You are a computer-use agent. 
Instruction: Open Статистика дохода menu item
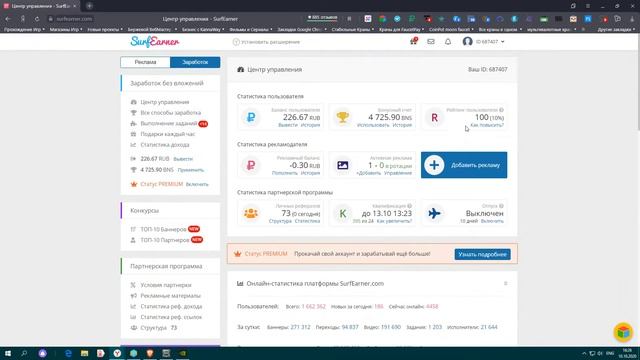click(165, 144)
